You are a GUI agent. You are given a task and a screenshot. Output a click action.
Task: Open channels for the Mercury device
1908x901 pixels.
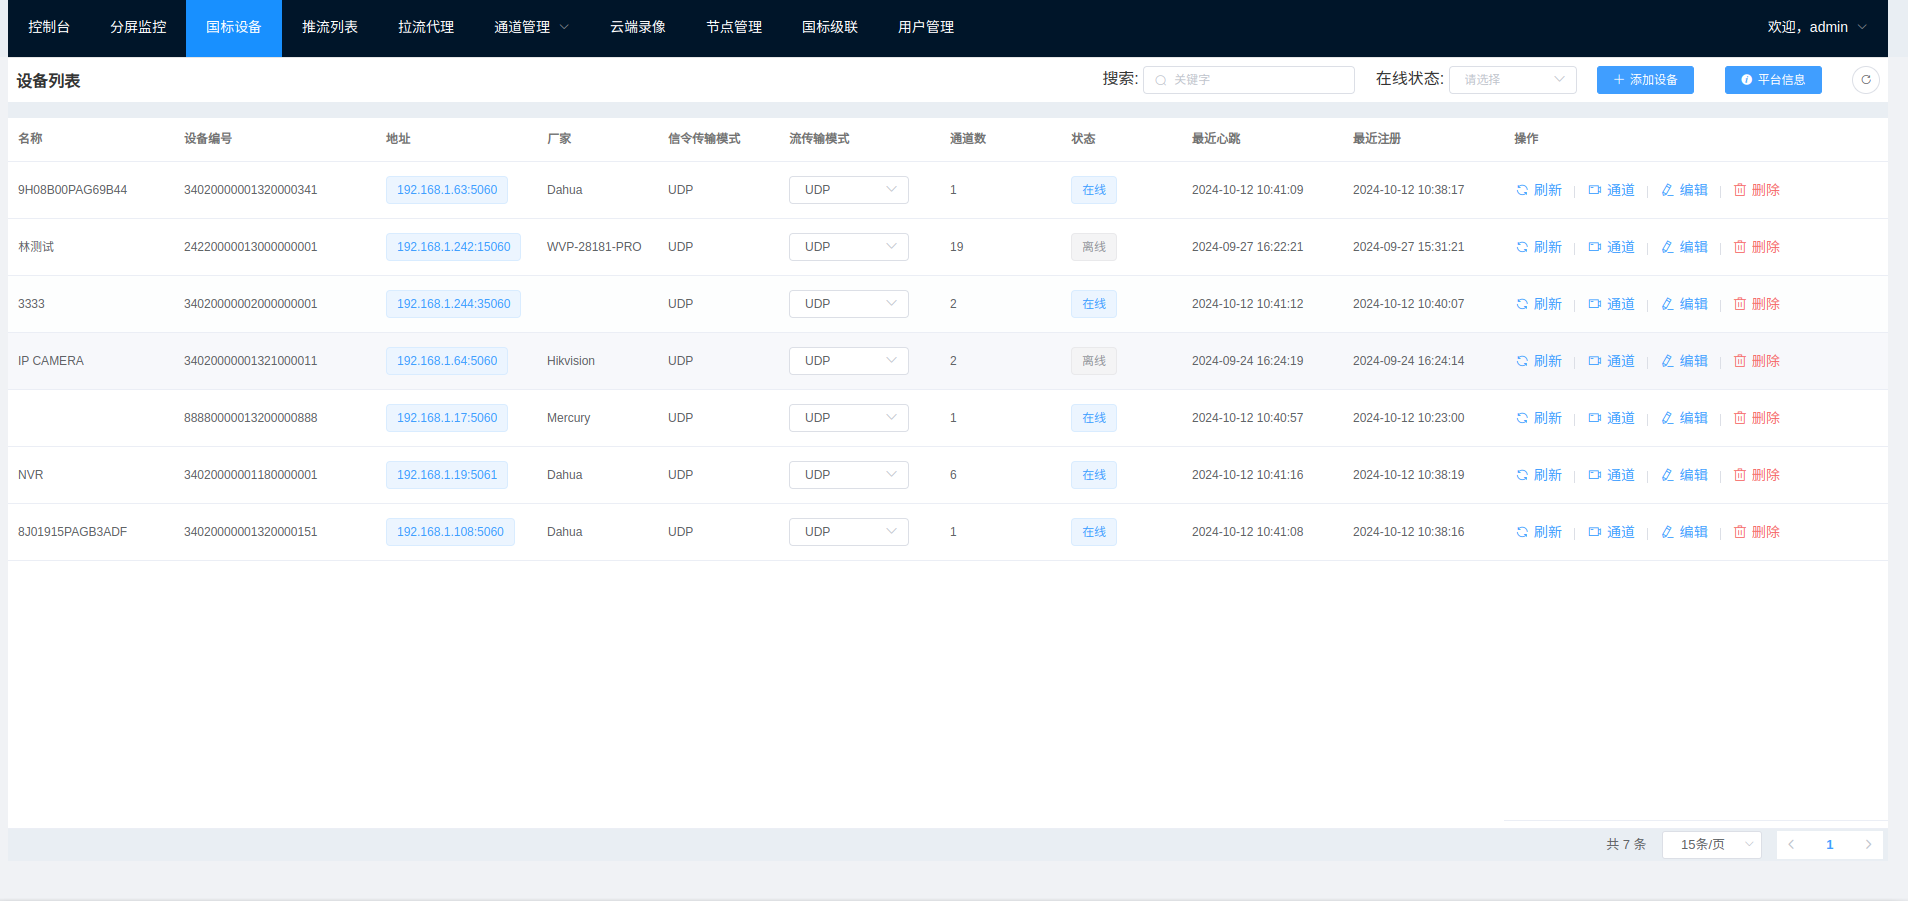pyautogui.click(x=1611, y=418)
